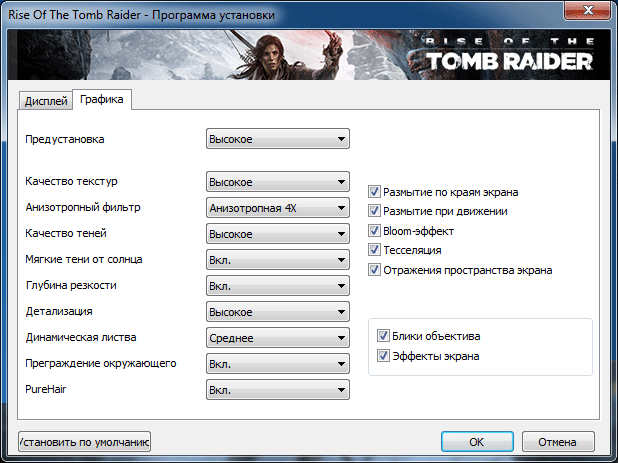The image size is (618, 463).
Task: Select the Графика tab
Action: pyautogui.click(x=102, y=99)
